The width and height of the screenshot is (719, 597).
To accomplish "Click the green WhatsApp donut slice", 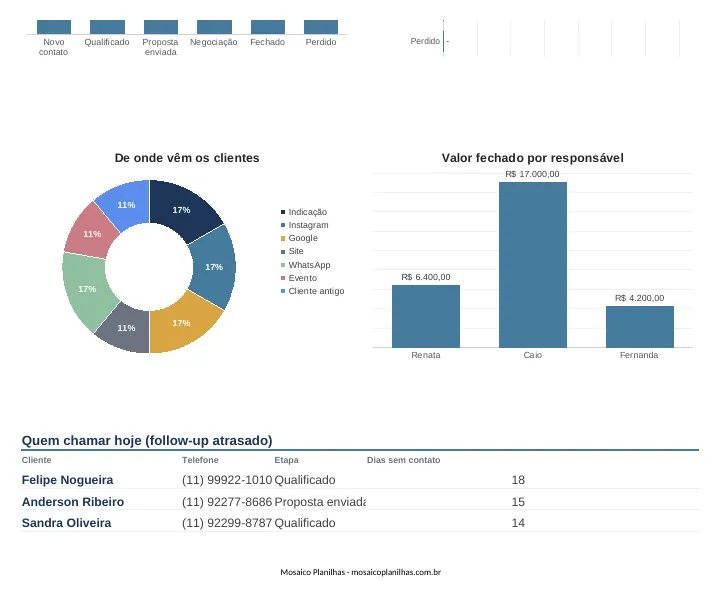I will [85, 290].
